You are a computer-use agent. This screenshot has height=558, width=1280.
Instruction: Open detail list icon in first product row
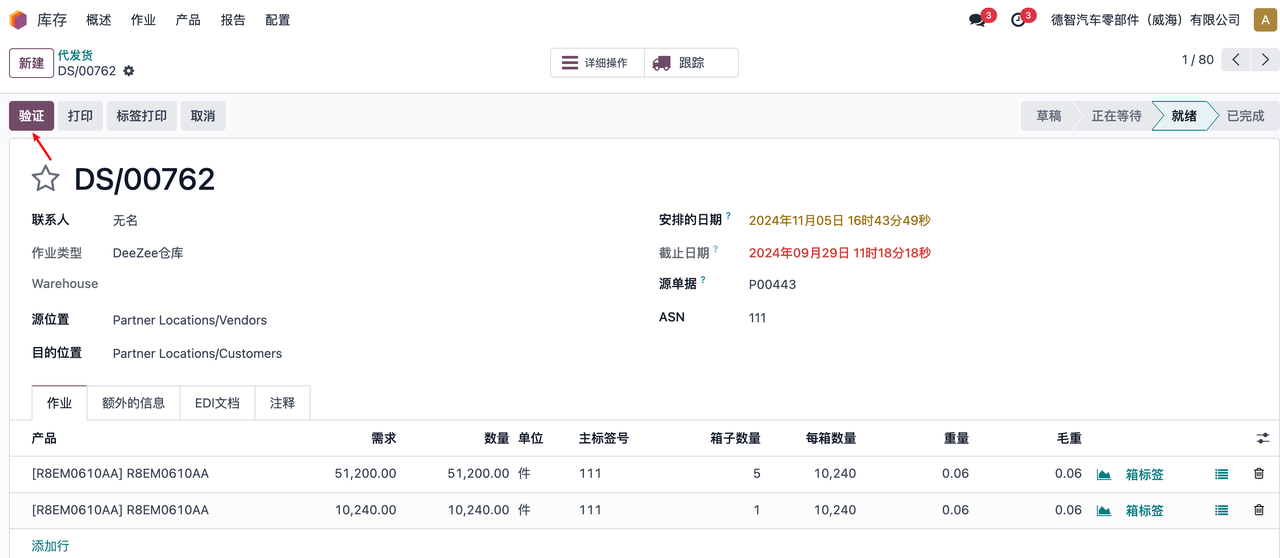coord(1221,474)
